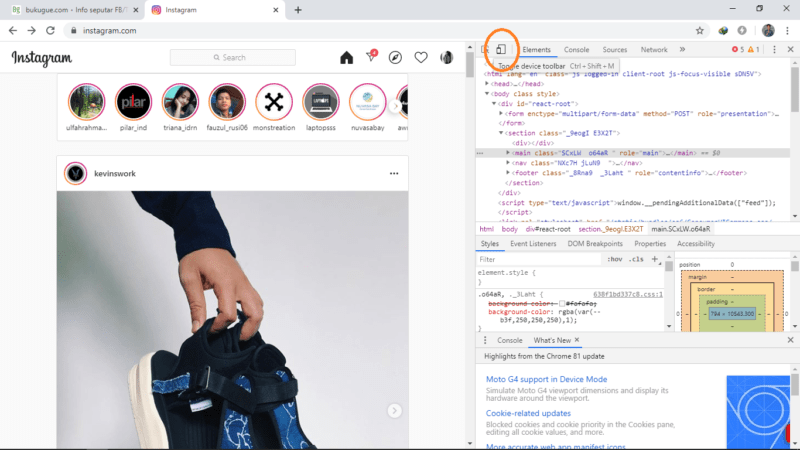Screen dimensions: 800x450
Task: Show next photo in kevinswork post
Action: click(394, 411)
